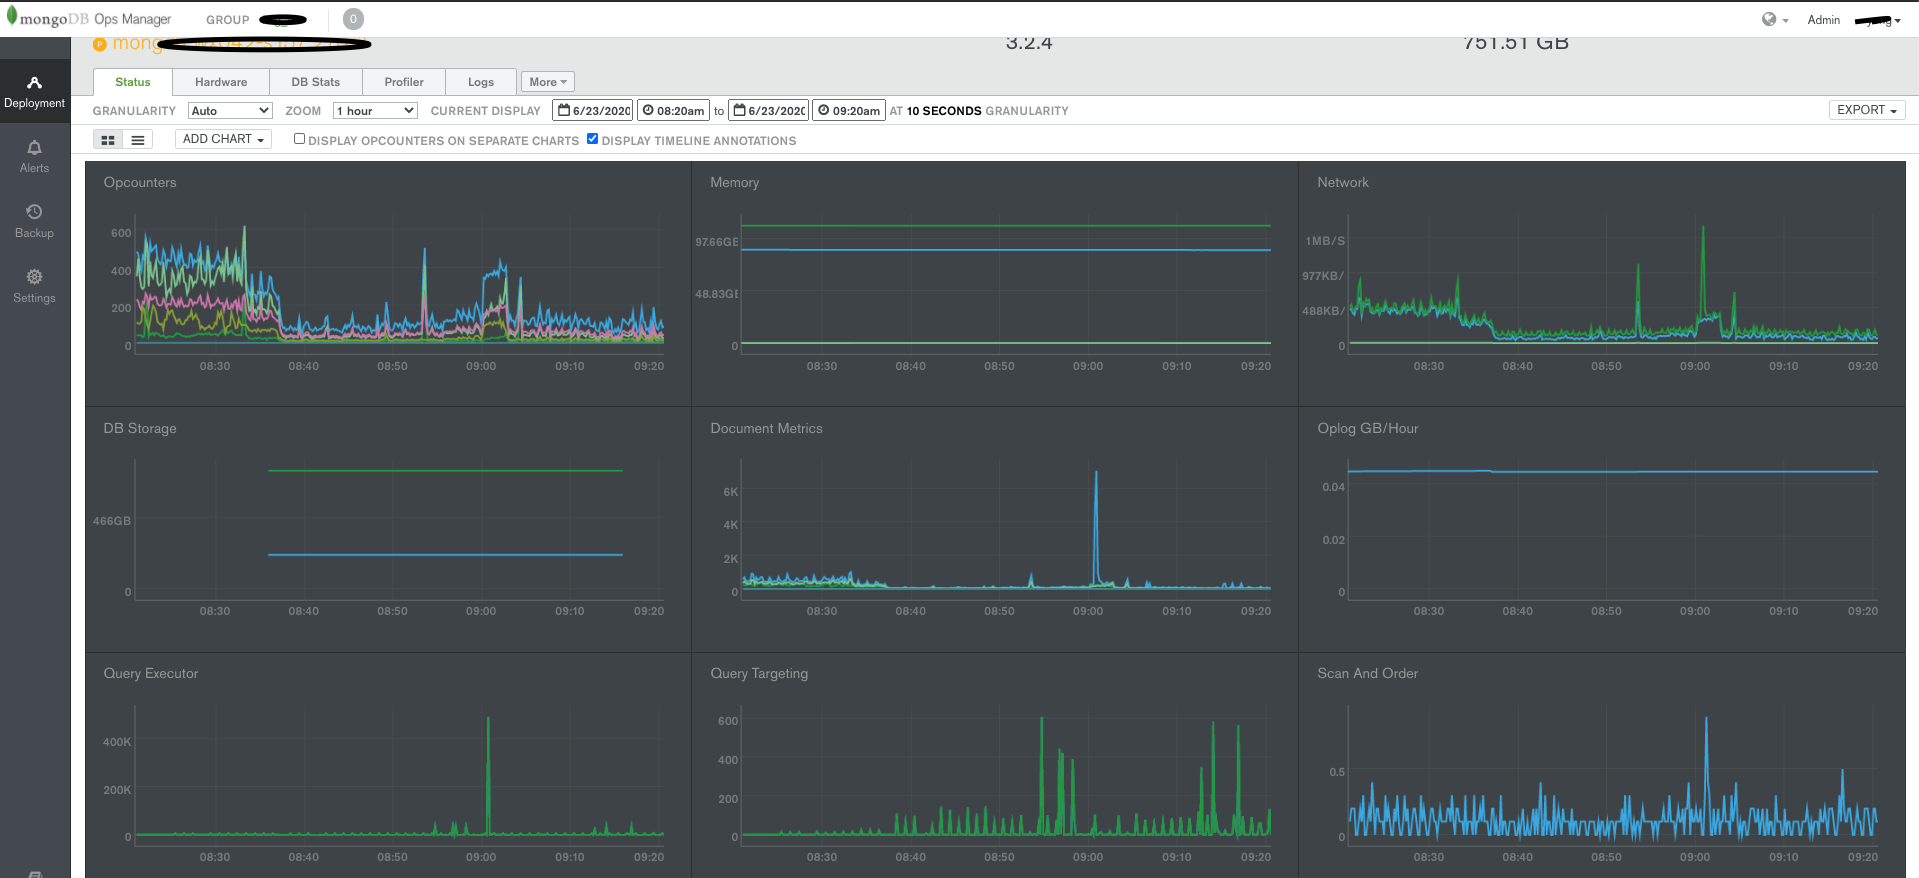
Task: Expand the More tab menu
Action: coord(548,82)
